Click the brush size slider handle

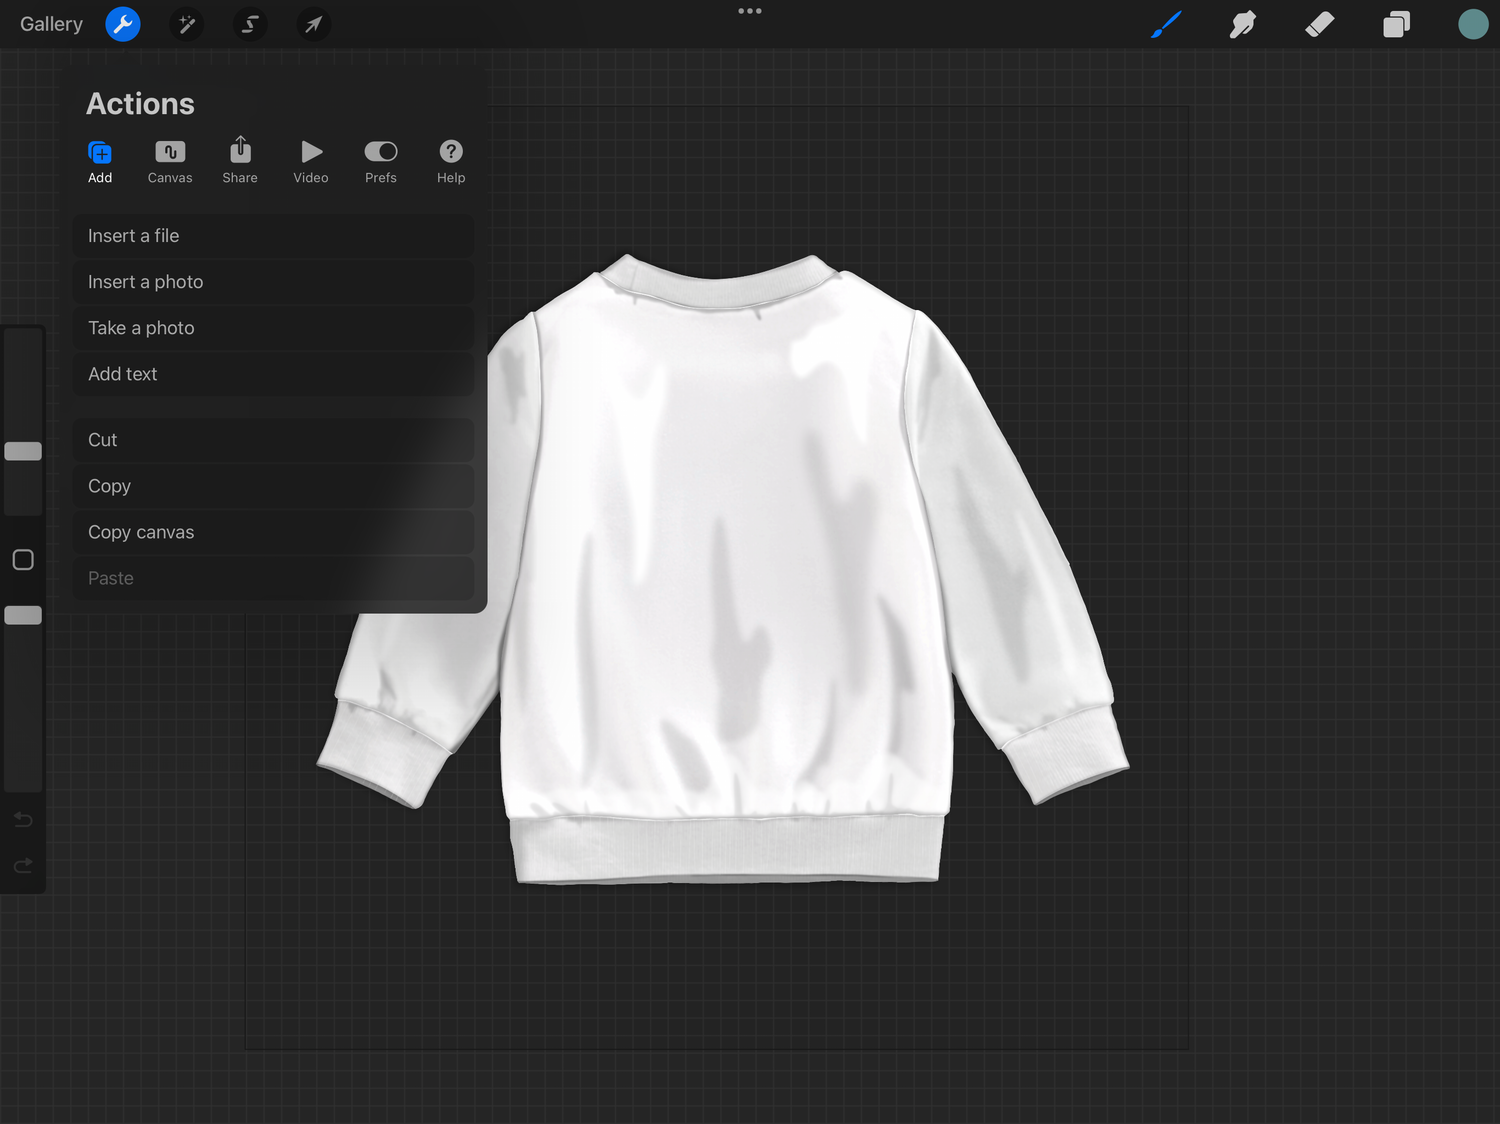pos(23,451)
